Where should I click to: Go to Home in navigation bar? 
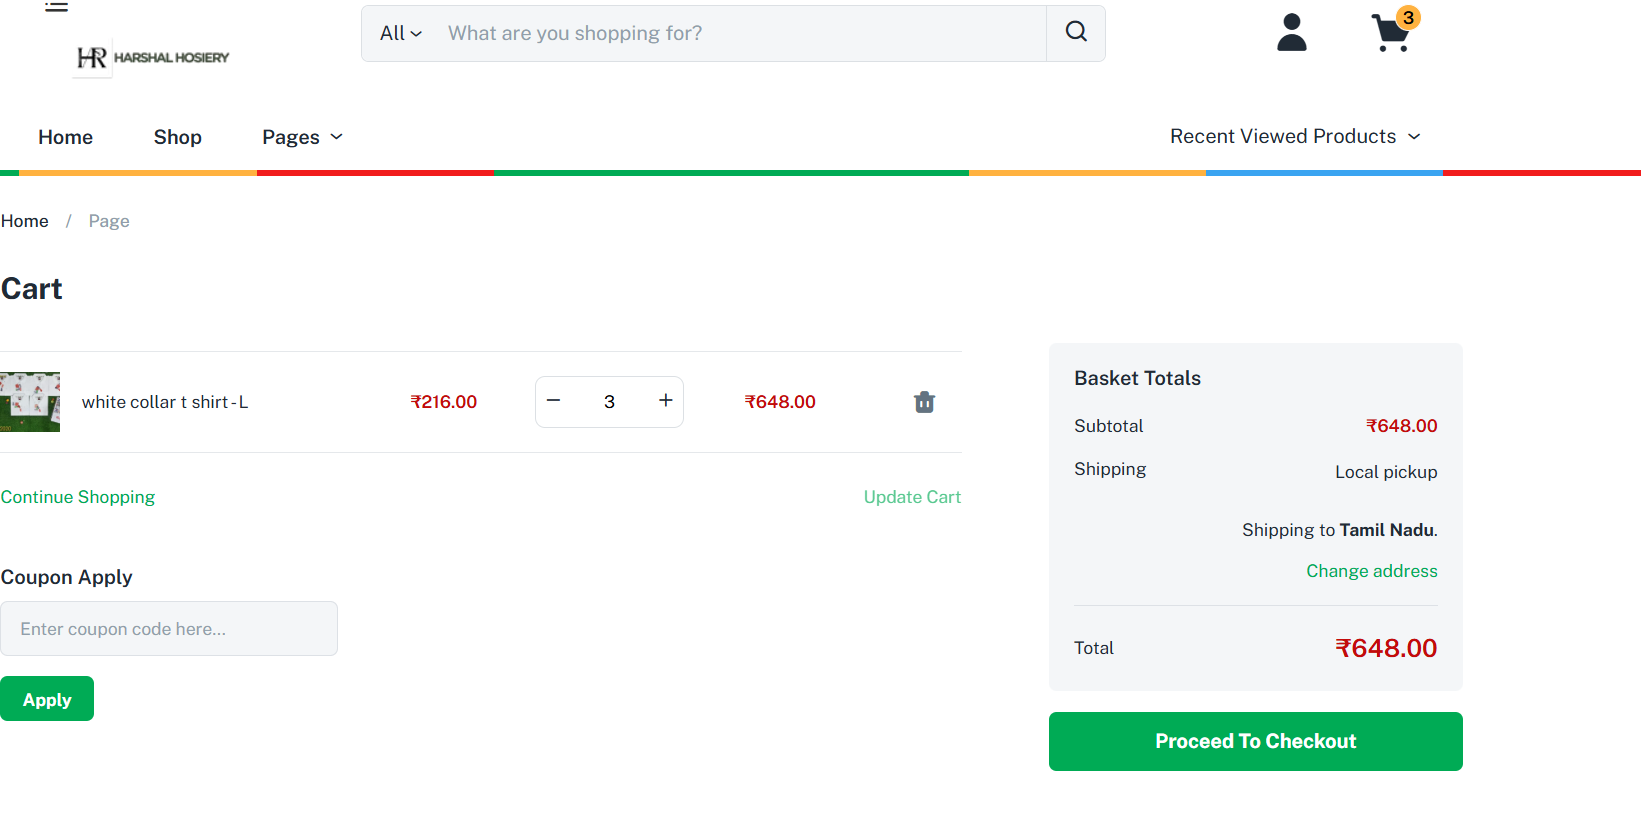coord(65,137)
